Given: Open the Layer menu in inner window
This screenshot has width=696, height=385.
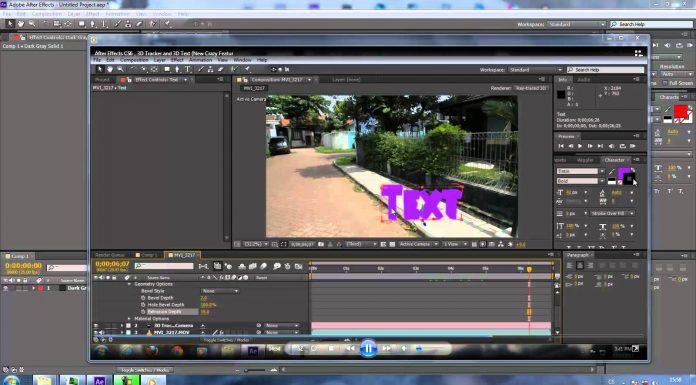Looking at the screenshot, I should point(159,60).
